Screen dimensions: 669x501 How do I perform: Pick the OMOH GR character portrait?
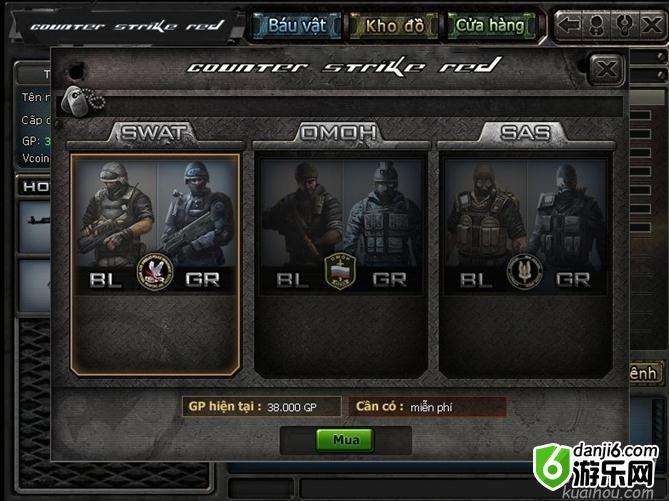[x=383, y=213]
